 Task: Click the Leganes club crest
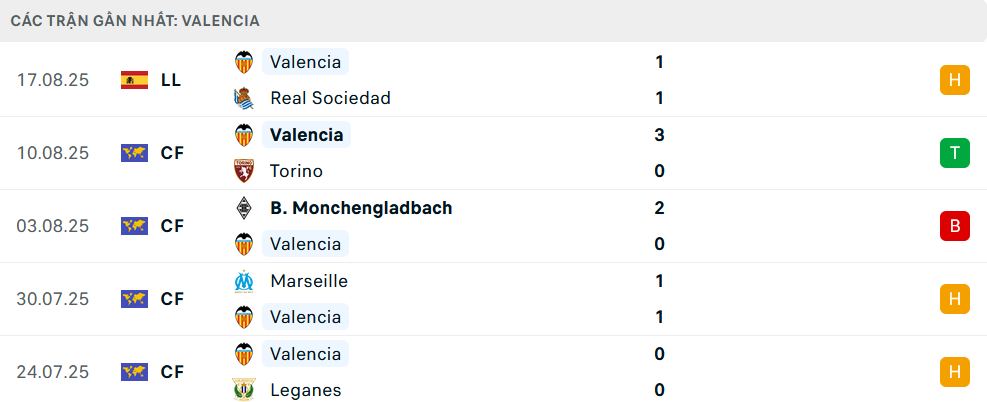pos(243,390)
